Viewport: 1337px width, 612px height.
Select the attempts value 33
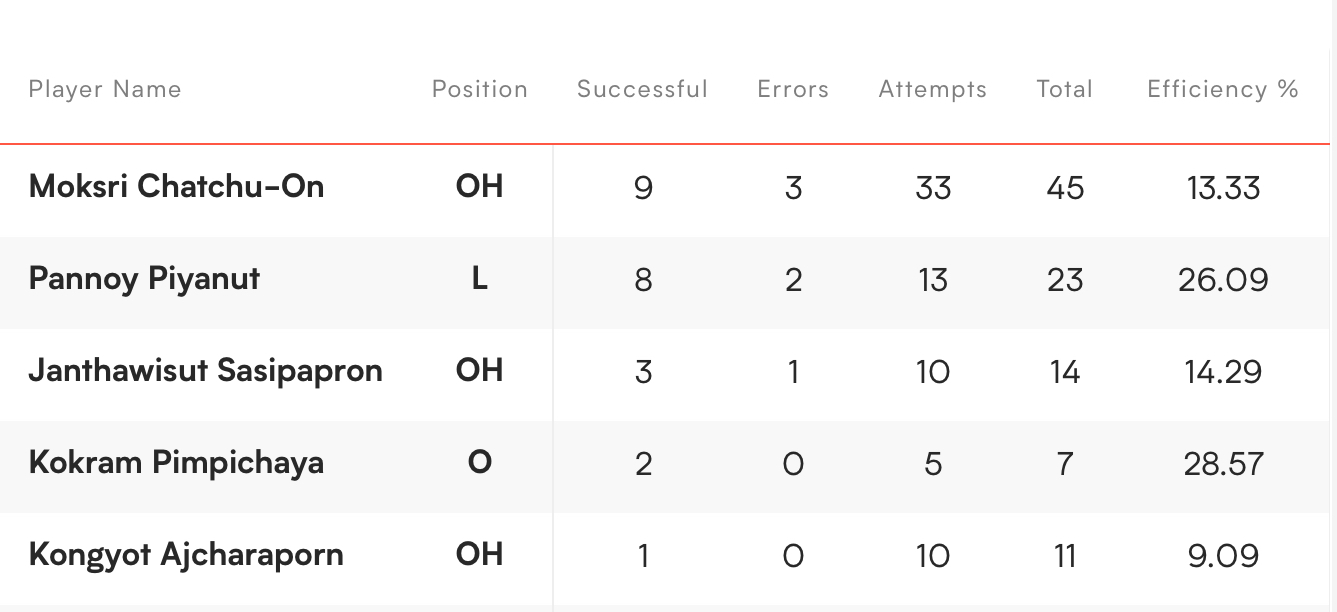[x=933, y=187]
